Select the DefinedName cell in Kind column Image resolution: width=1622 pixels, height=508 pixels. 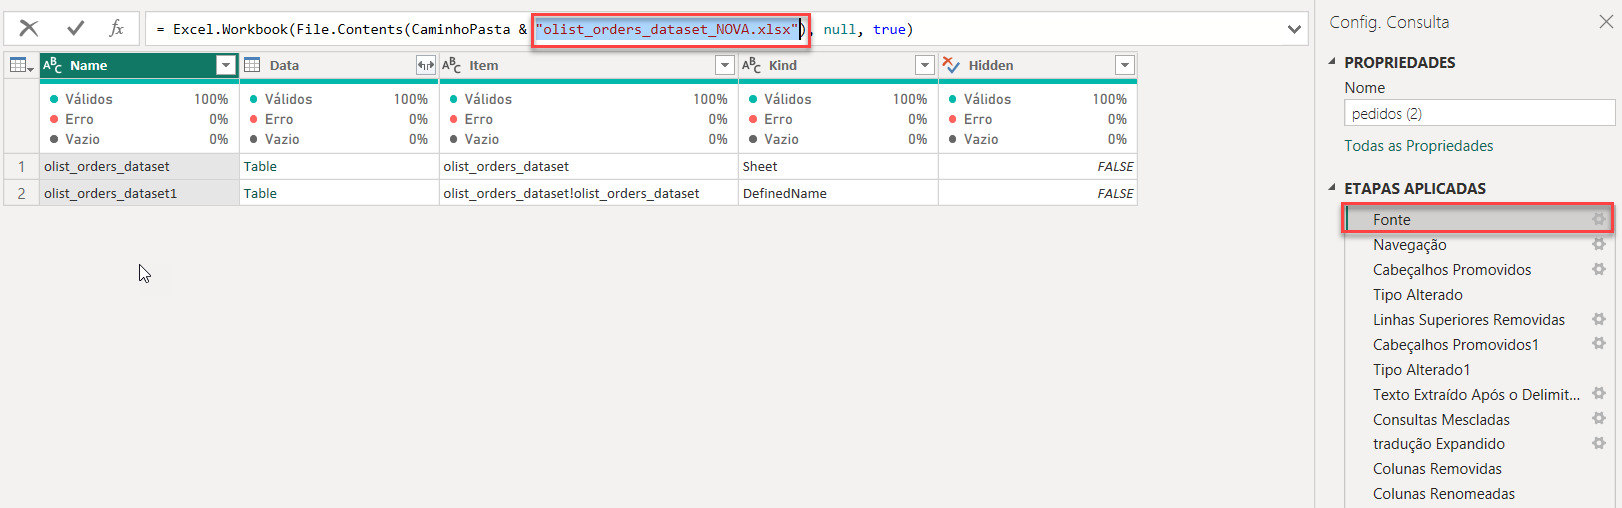click(838, 193)
